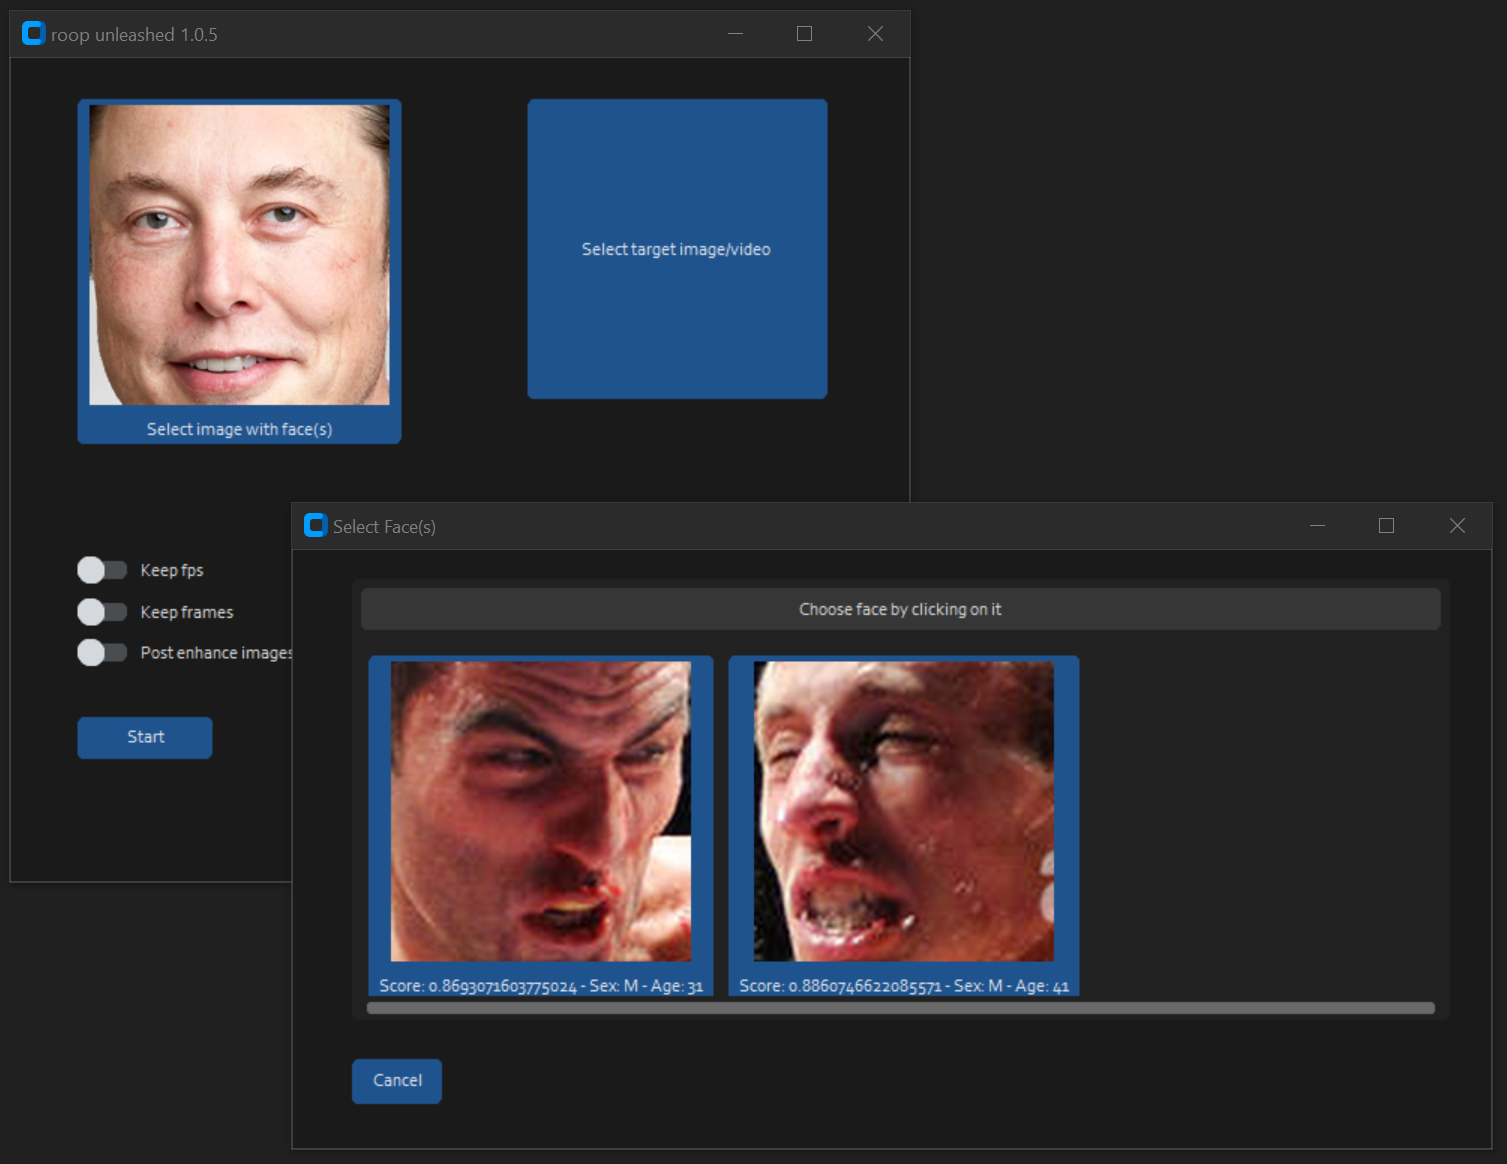
Task: Click the Choose face by clicking on it banner
Action: click(x=899, y=608)
